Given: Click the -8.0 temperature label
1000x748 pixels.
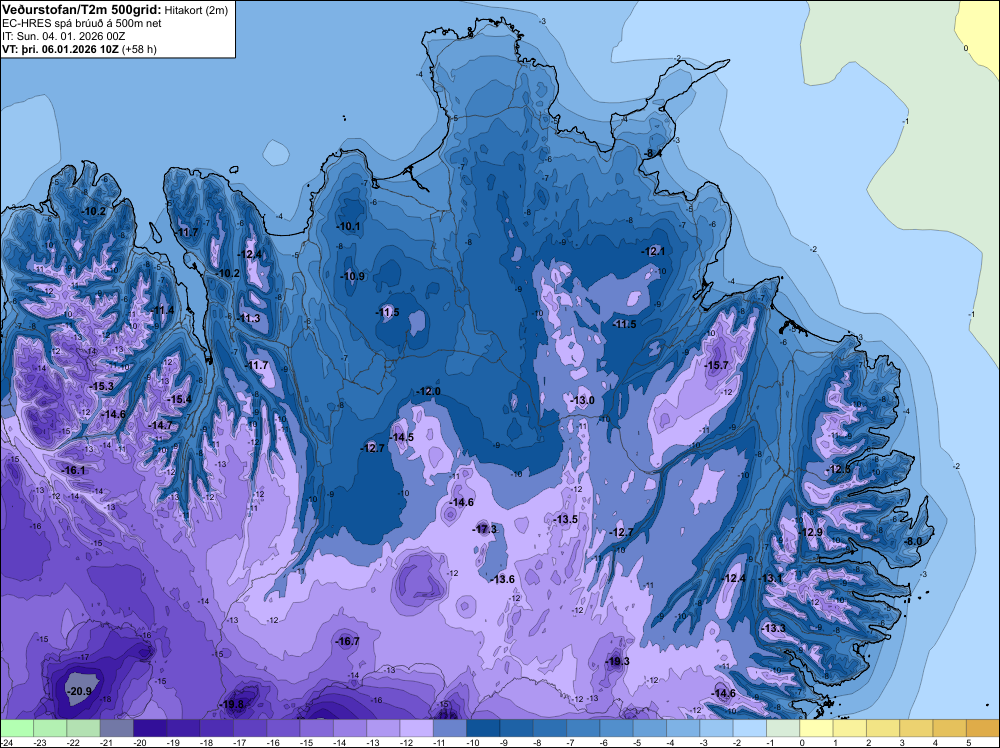Looking at the screenshot, I should 913,541.
